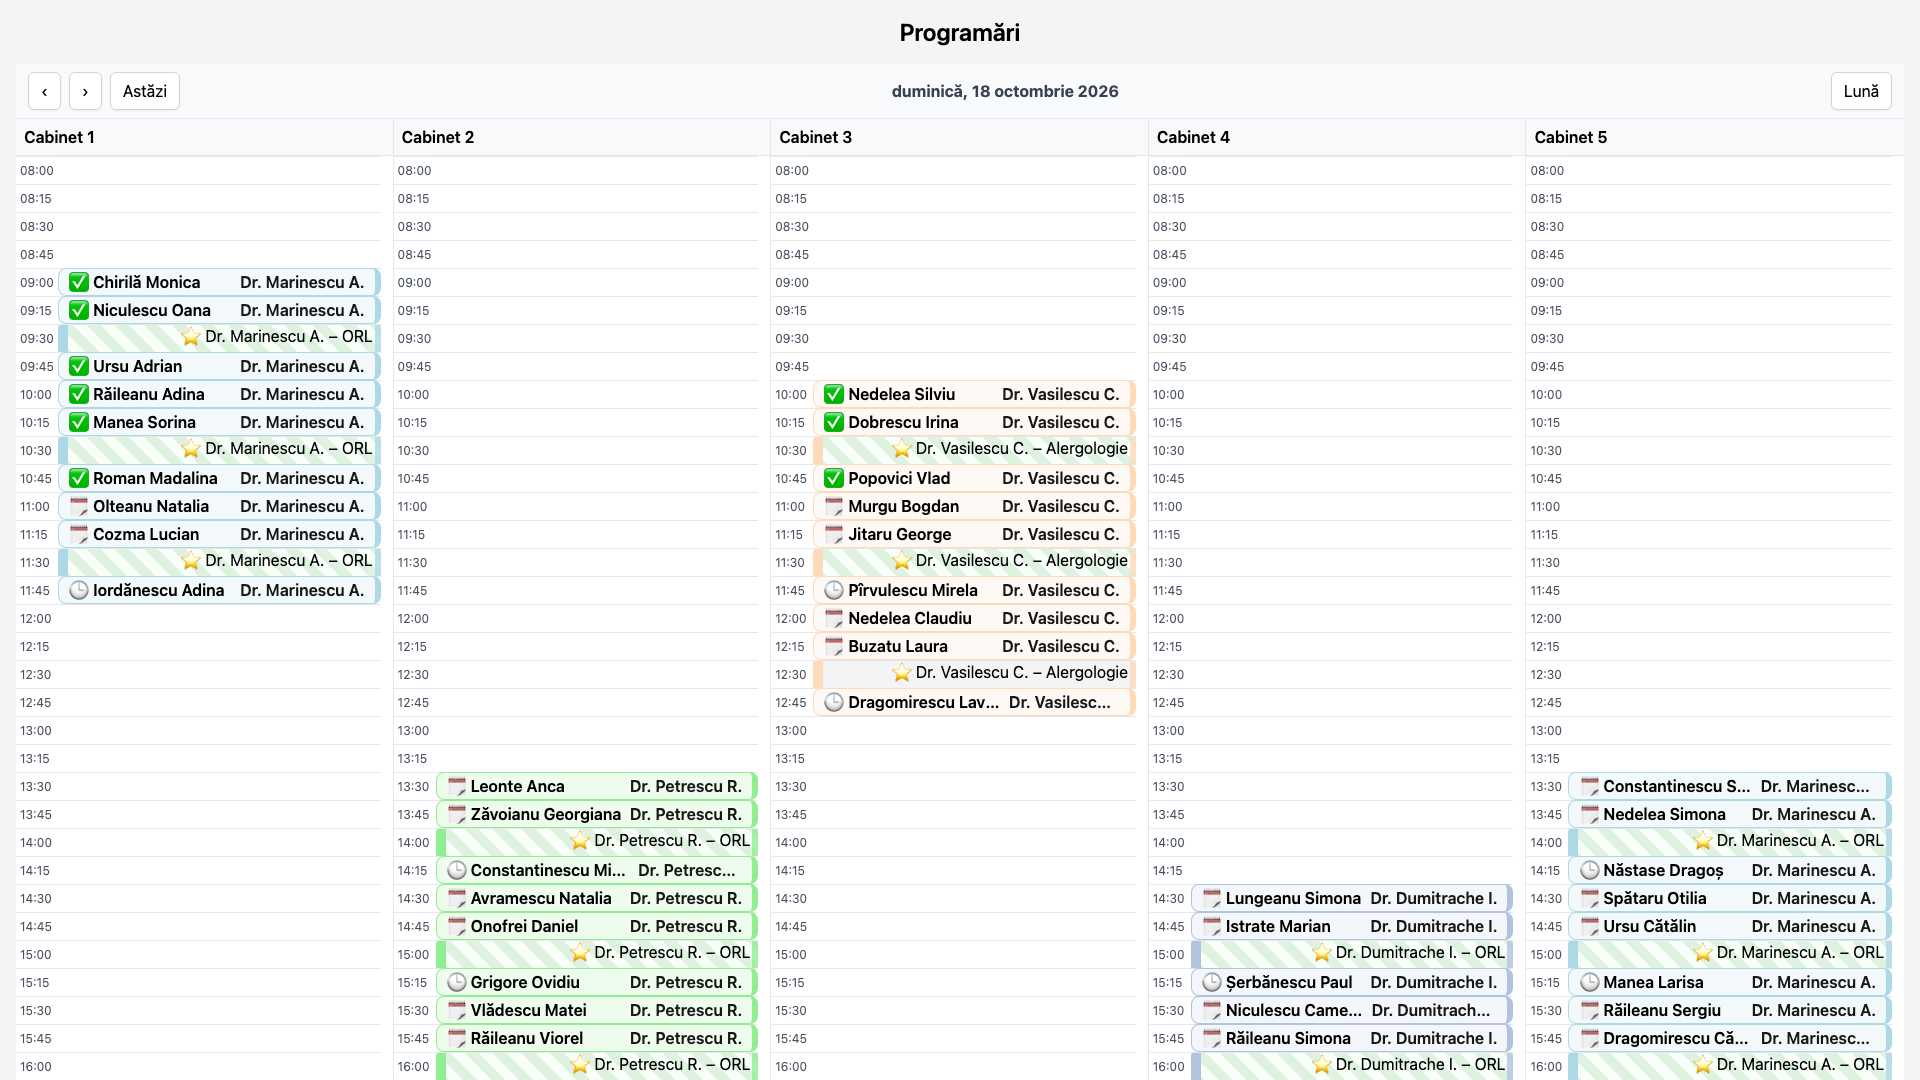This screenshot has height=1080, width=1920.
Task: Open the Roman Madalina appointment
Action: point(219,478)
